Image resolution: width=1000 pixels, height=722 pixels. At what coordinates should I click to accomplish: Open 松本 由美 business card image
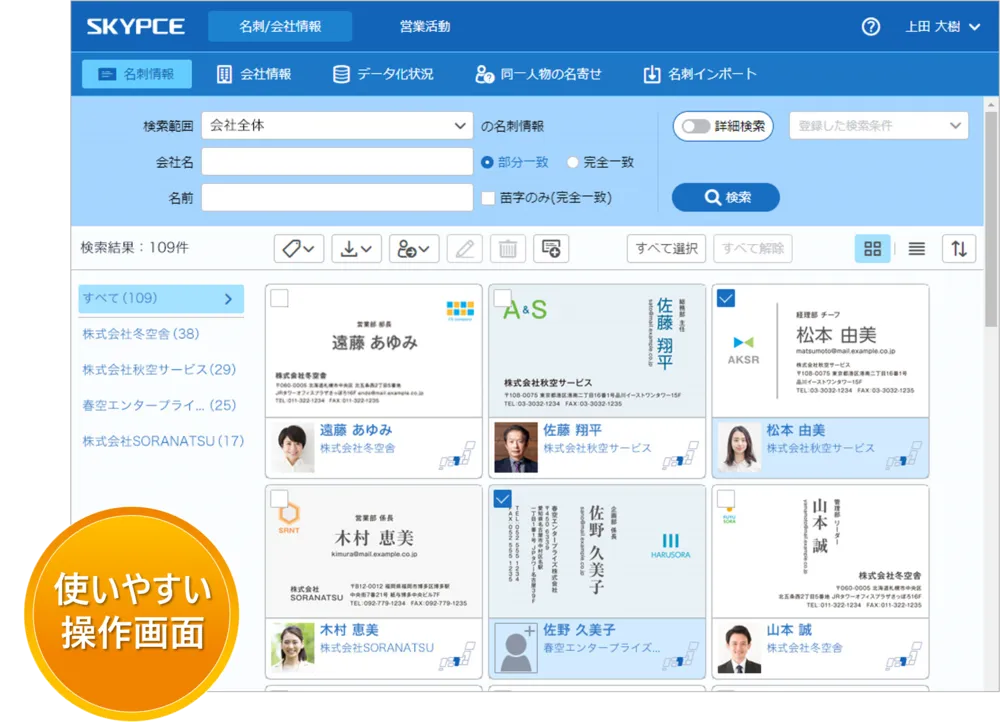pos(820,351)
